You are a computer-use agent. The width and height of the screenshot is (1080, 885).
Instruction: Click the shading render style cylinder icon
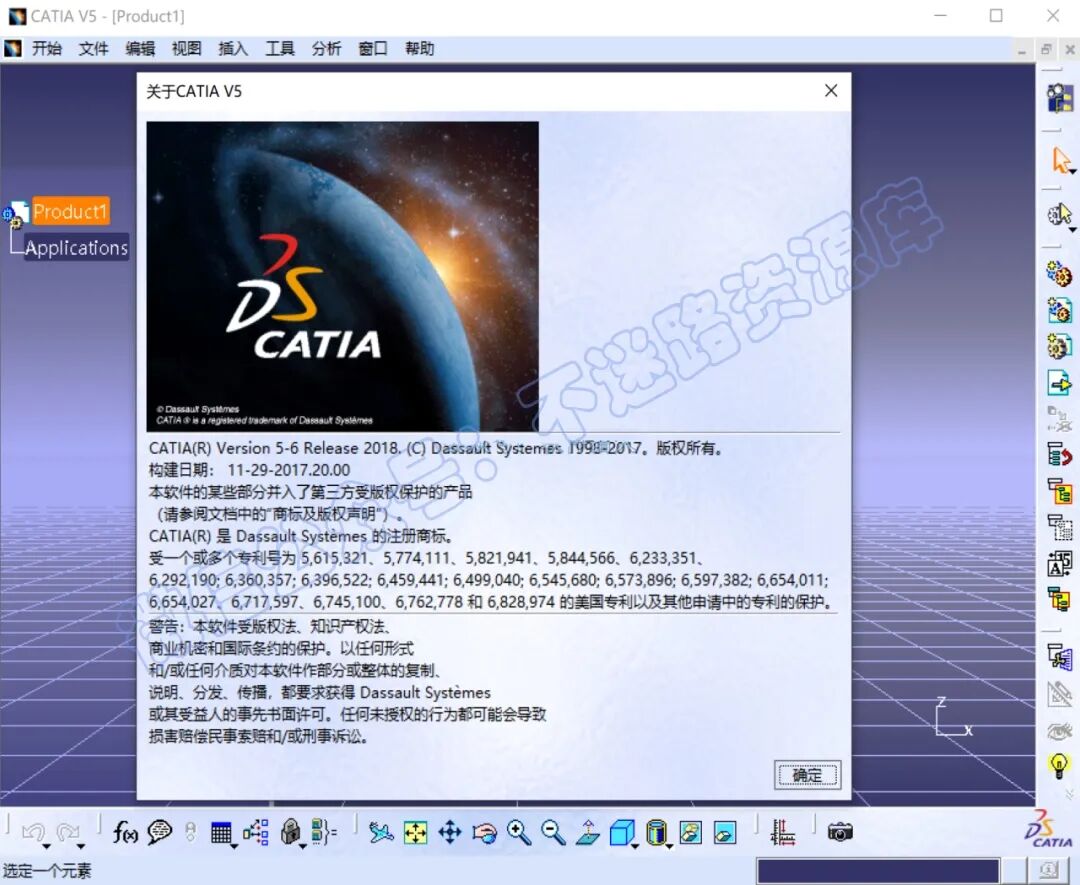pyautogui.click(x=656, y=832)
